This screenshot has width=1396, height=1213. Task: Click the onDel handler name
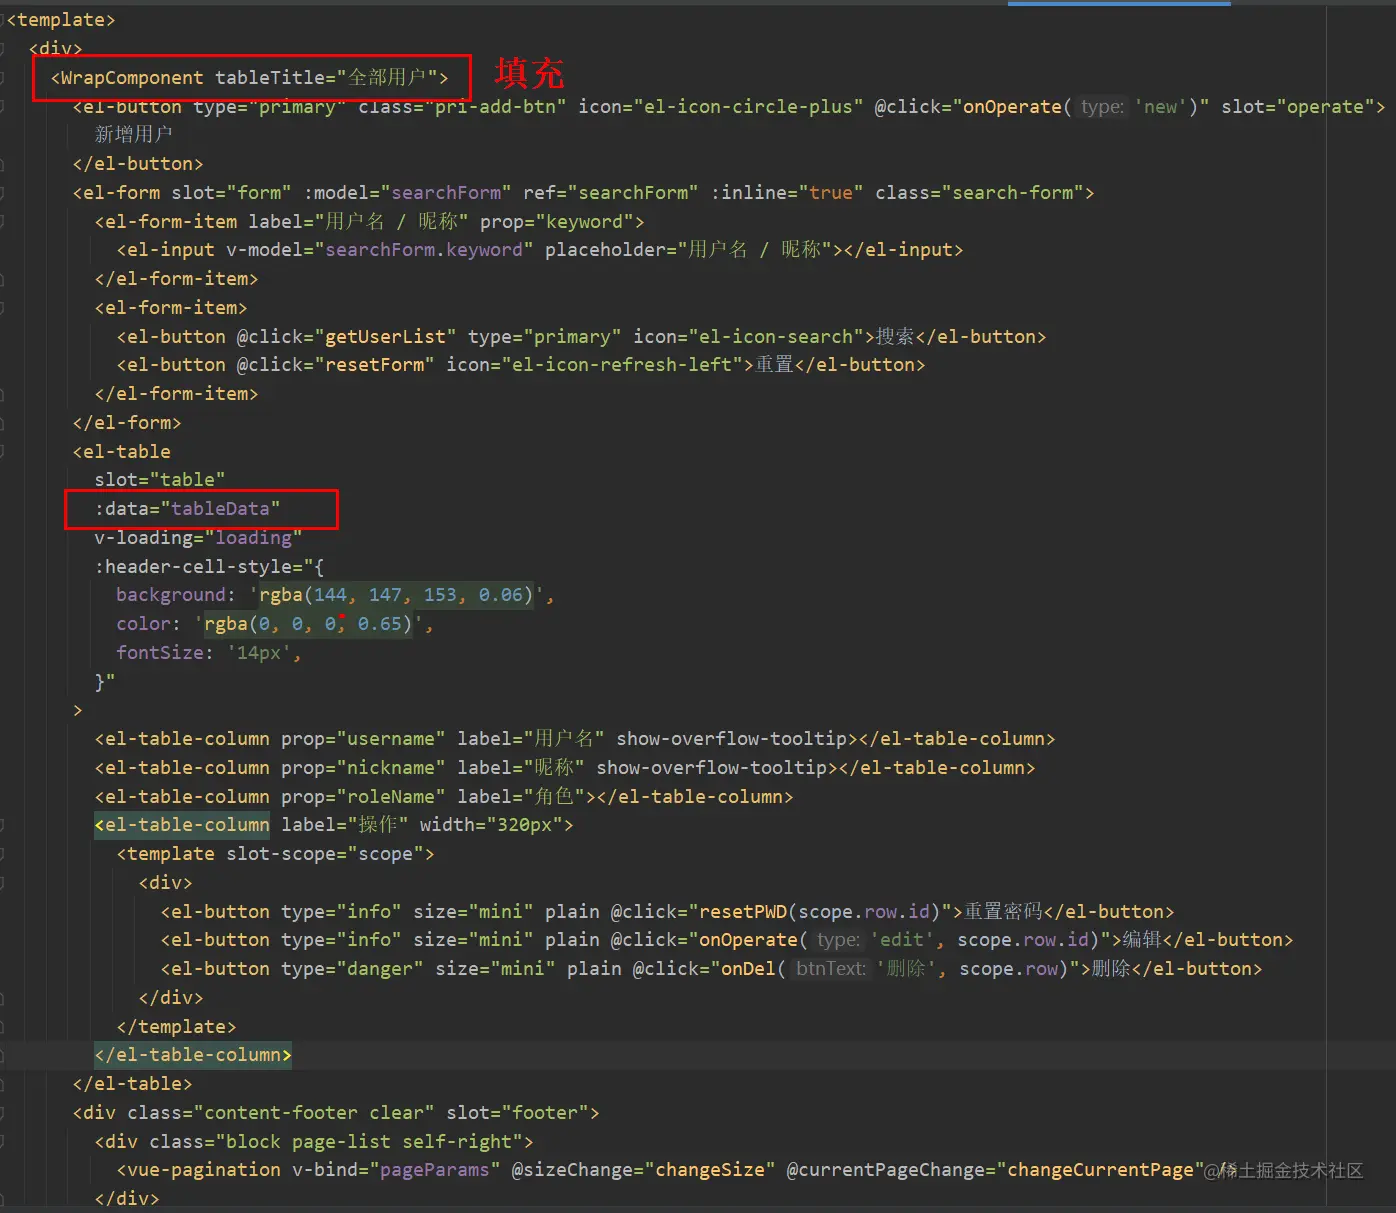click(x=748, y=969)
